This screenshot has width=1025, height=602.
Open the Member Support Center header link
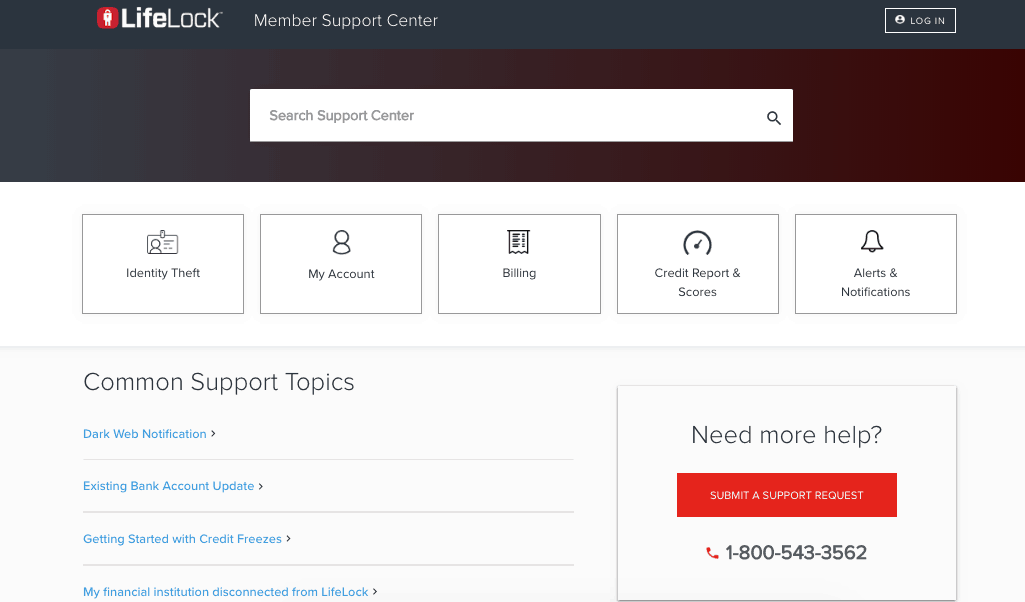click(345, 20)
